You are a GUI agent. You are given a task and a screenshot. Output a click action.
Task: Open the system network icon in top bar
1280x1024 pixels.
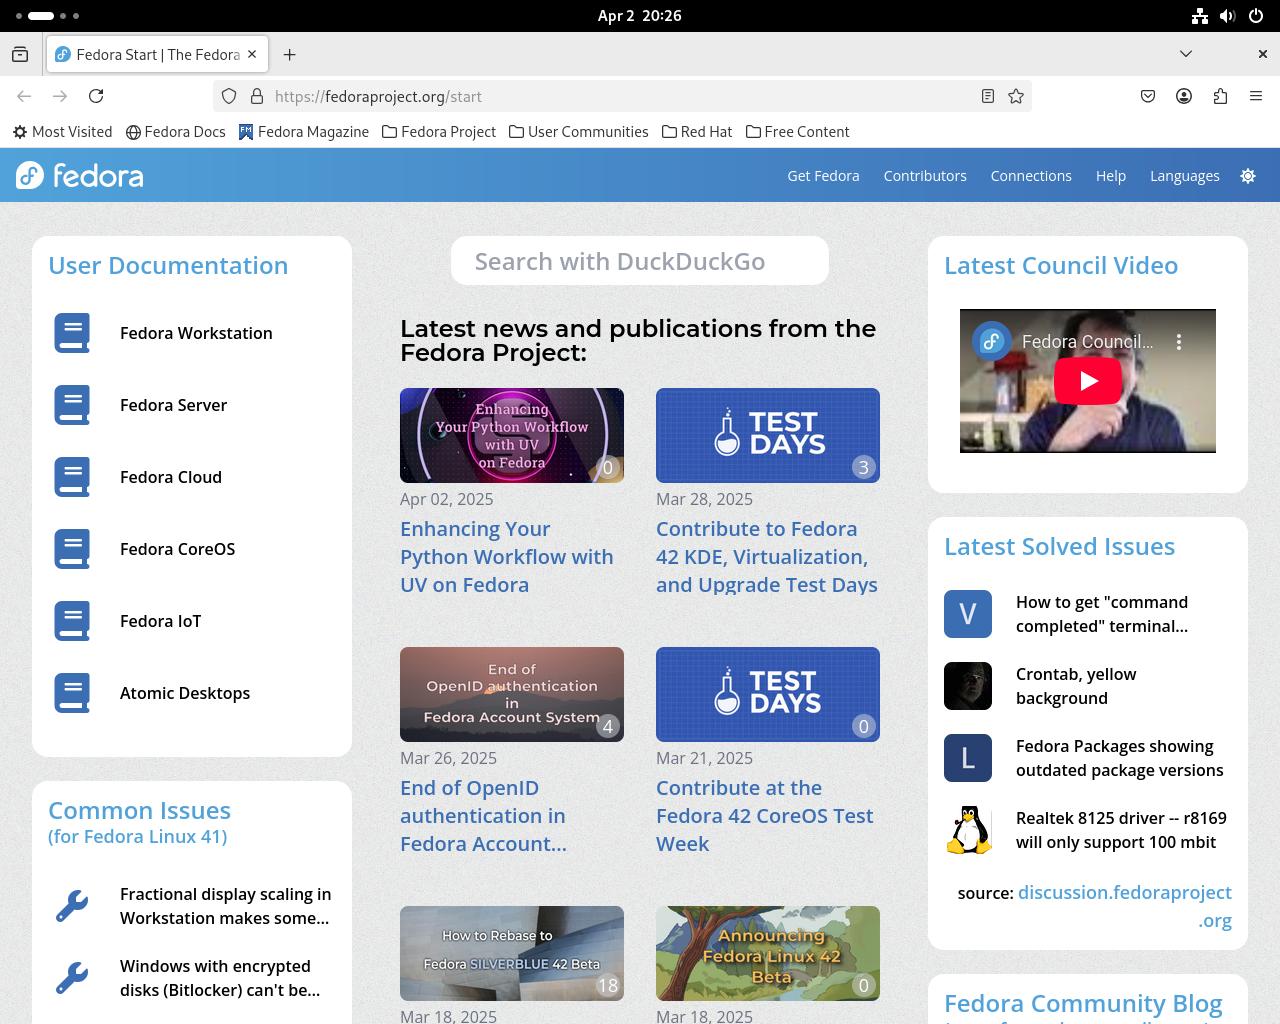(x=1200, y=16)
